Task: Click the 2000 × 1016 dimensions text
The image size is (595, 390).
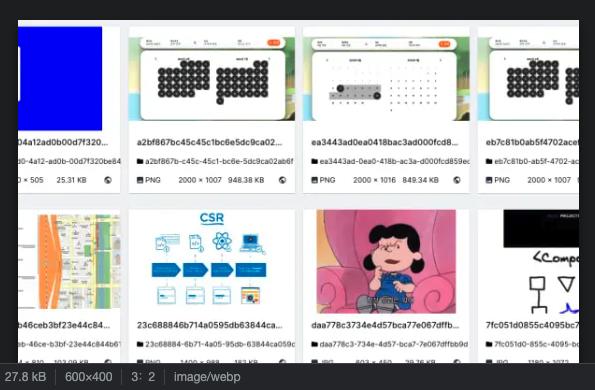Action: 375,180
